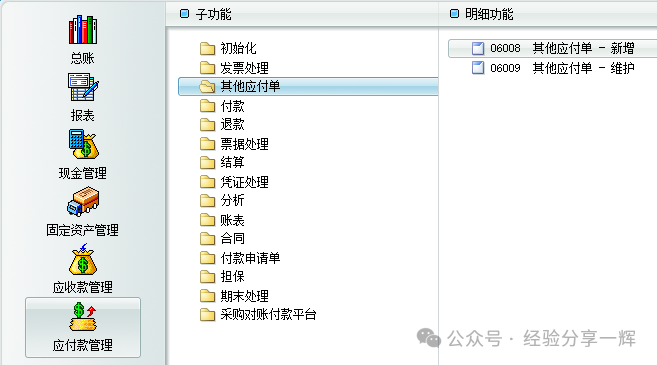Expand the 初始化 folder
The height and width of the screenshot is (365, 657).
click(228, 49)
